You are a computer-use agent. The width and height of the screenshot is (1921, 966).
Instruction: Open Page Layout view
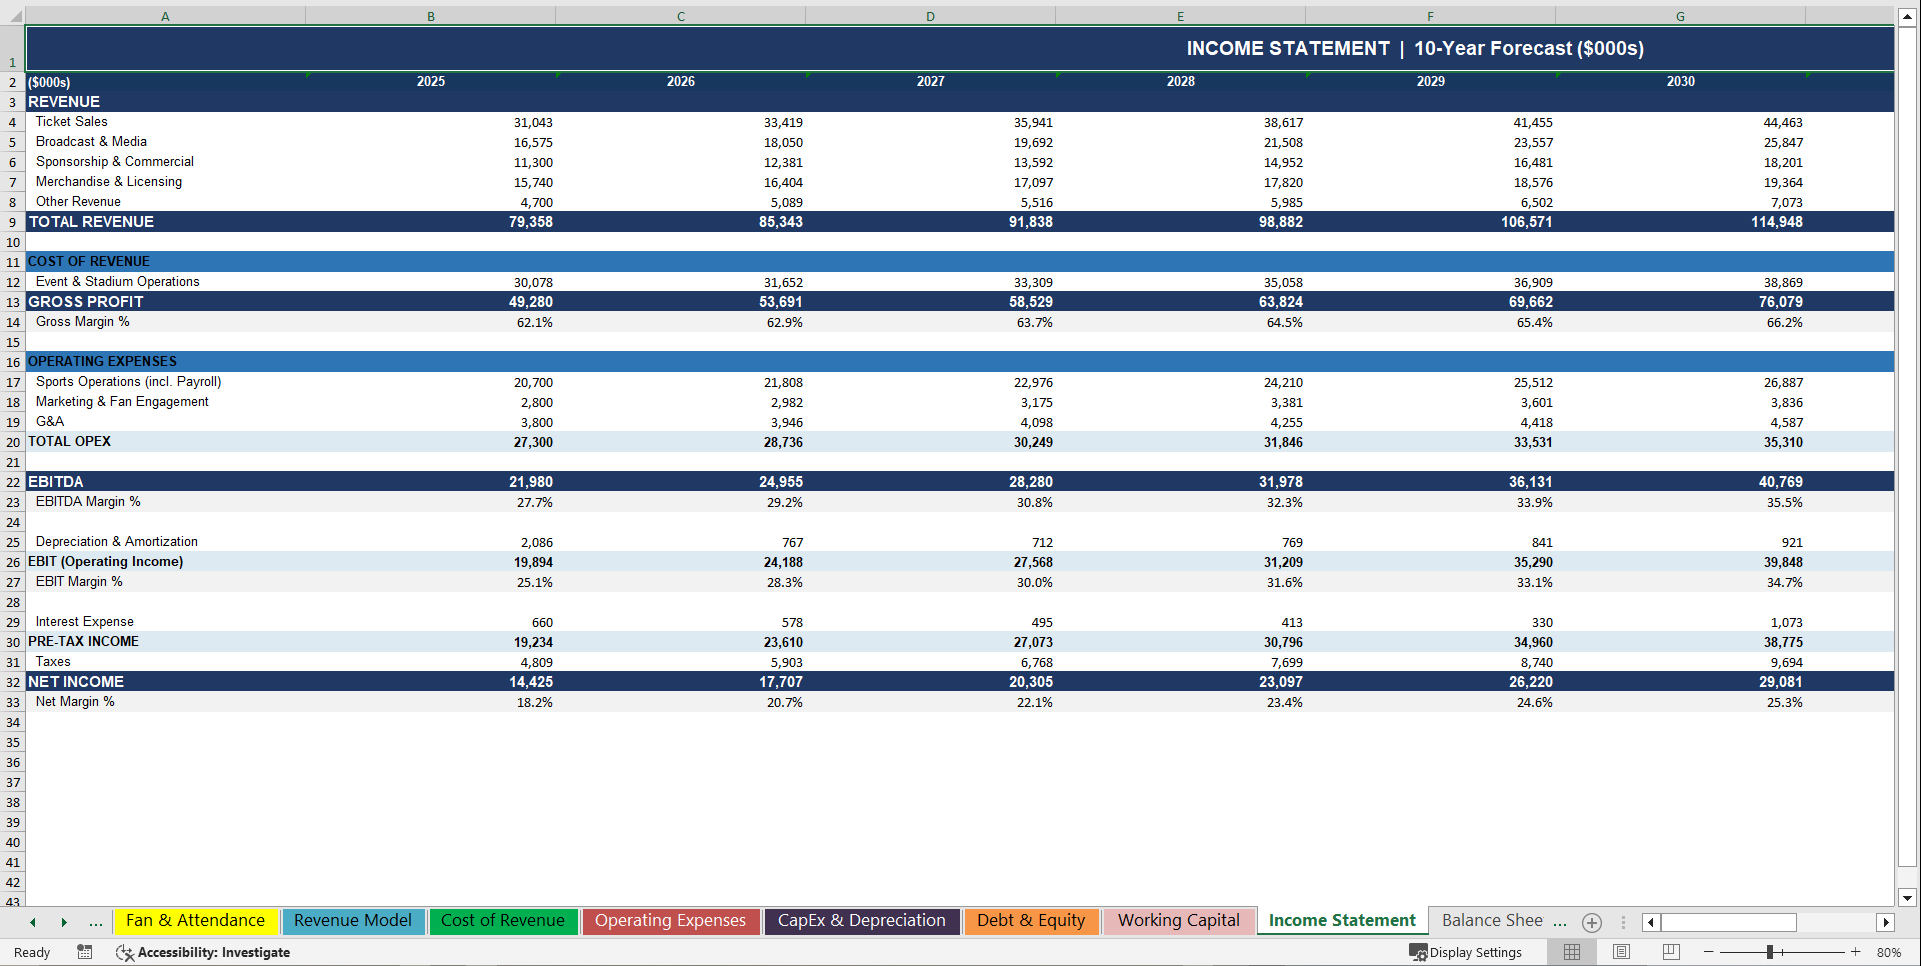[1620, 952]
